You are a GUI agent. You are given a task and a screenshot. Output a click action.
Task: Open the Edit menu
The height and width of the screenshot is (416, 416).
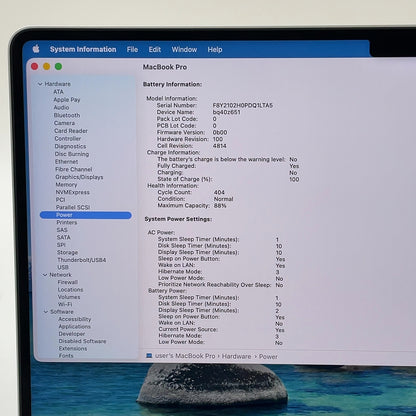pos(155,49)
